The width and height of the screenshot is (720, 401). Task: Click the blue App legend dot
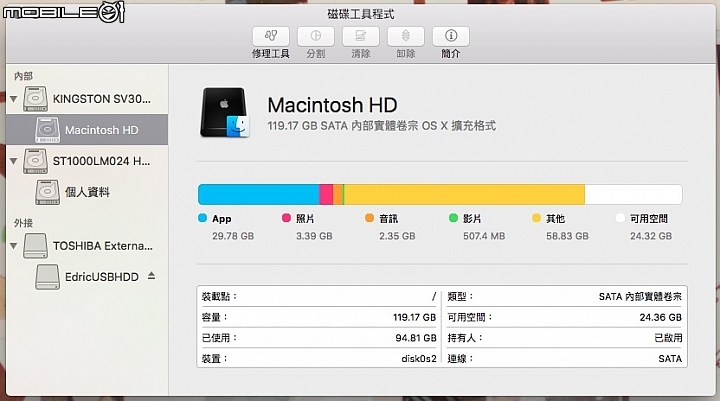(x=202, y=218)
